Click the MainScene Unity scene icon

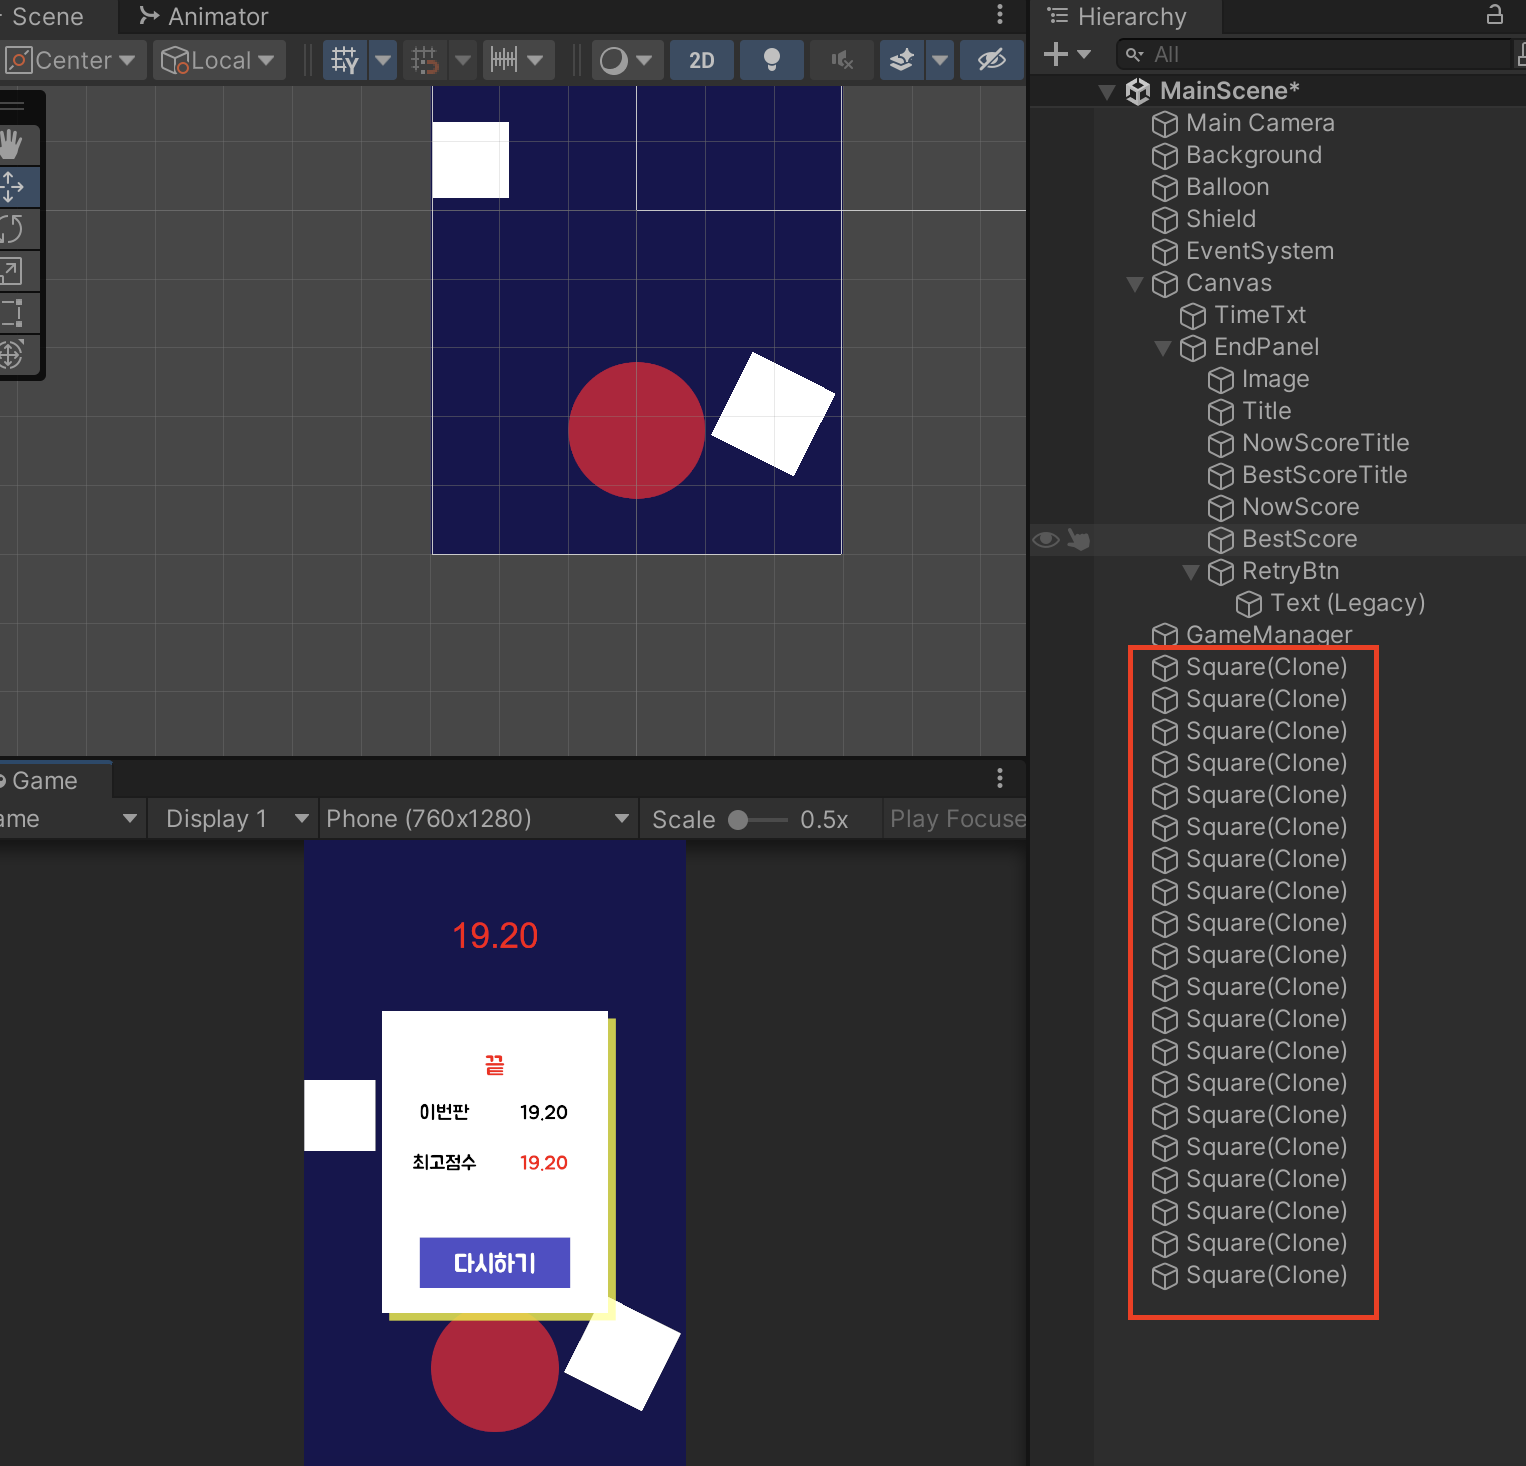(x=1138, y=91)
